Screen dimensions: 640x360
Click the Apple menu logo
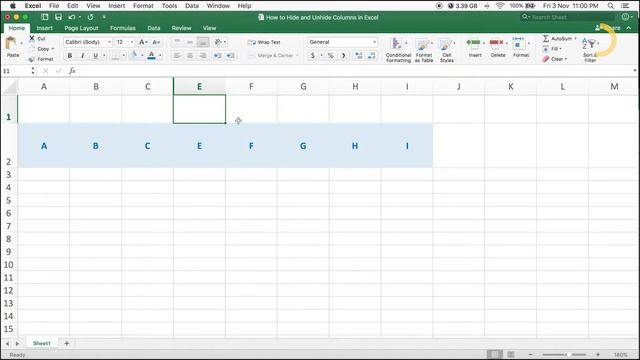13,6
